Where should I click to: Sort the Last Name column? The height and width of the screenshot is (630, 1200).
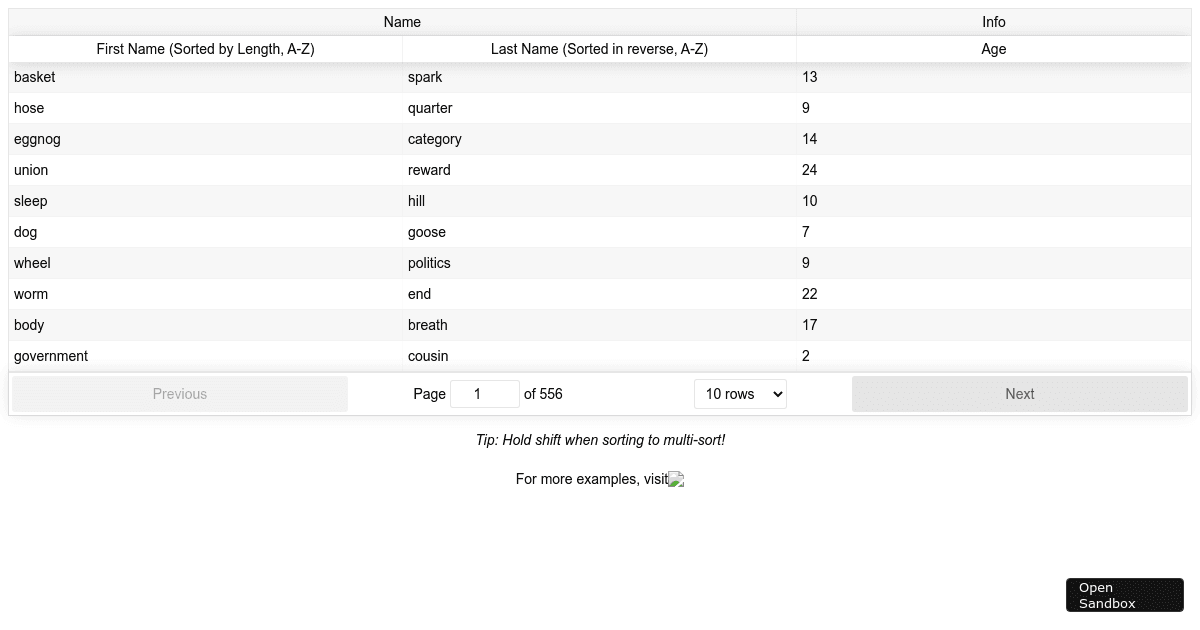[x=599, y=48]
